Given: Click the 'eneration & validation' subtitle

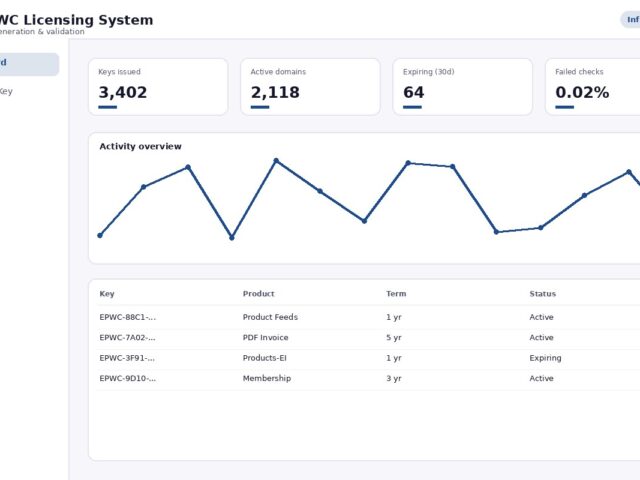Looking at the screenshot, I should tap(42, 31).
